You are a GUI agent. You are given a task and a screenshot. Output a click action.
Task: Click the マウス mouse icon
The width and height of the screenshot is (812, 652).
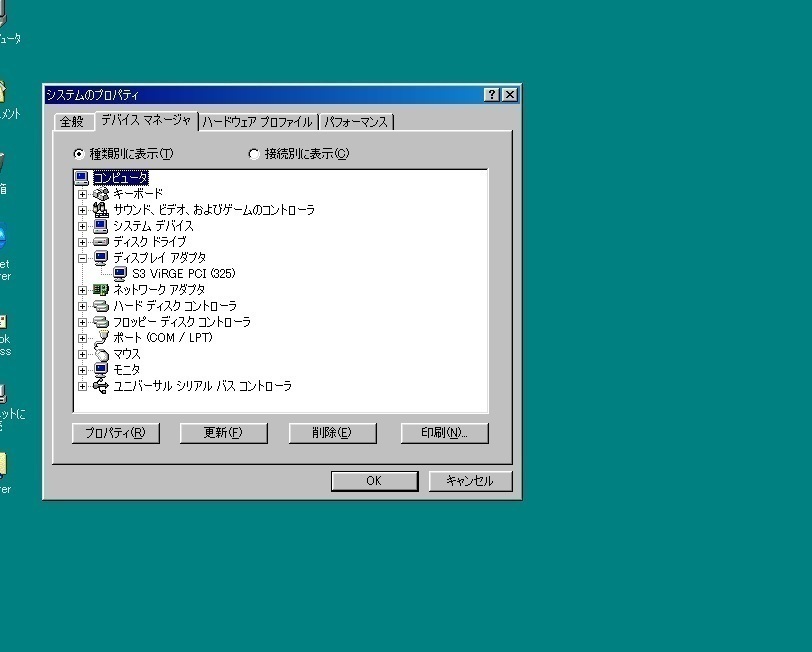pyautogui.click(x=100, y=354)
